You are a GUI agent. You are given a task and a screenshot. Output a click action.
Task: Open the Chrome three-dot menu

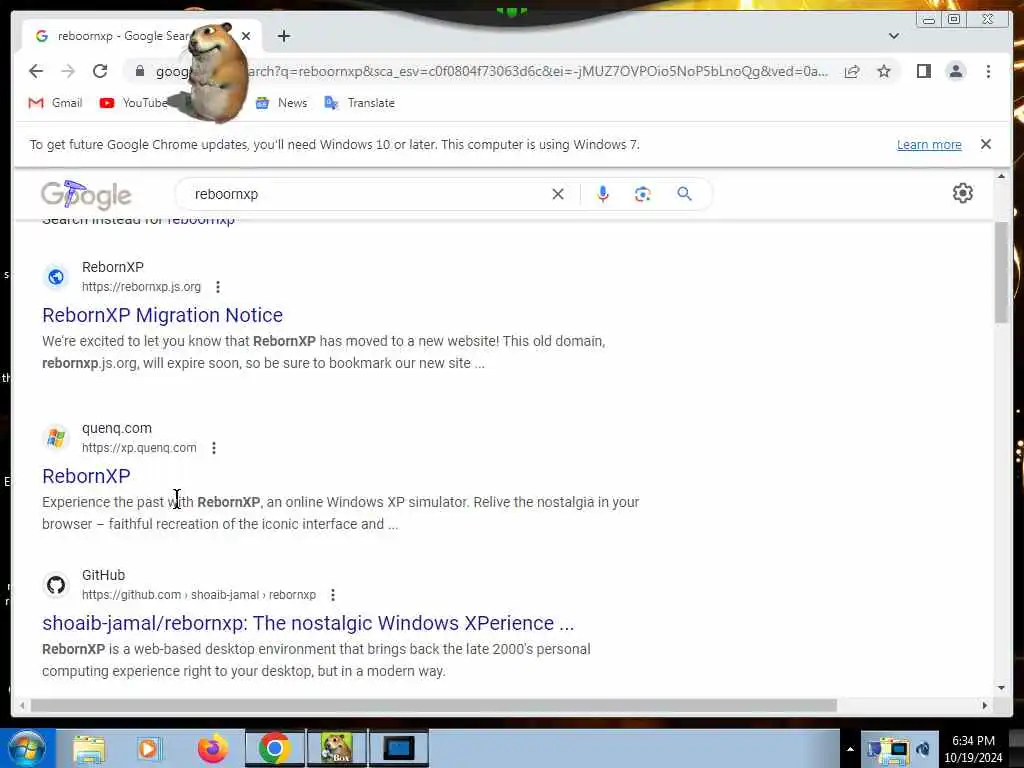coord(988,71)
